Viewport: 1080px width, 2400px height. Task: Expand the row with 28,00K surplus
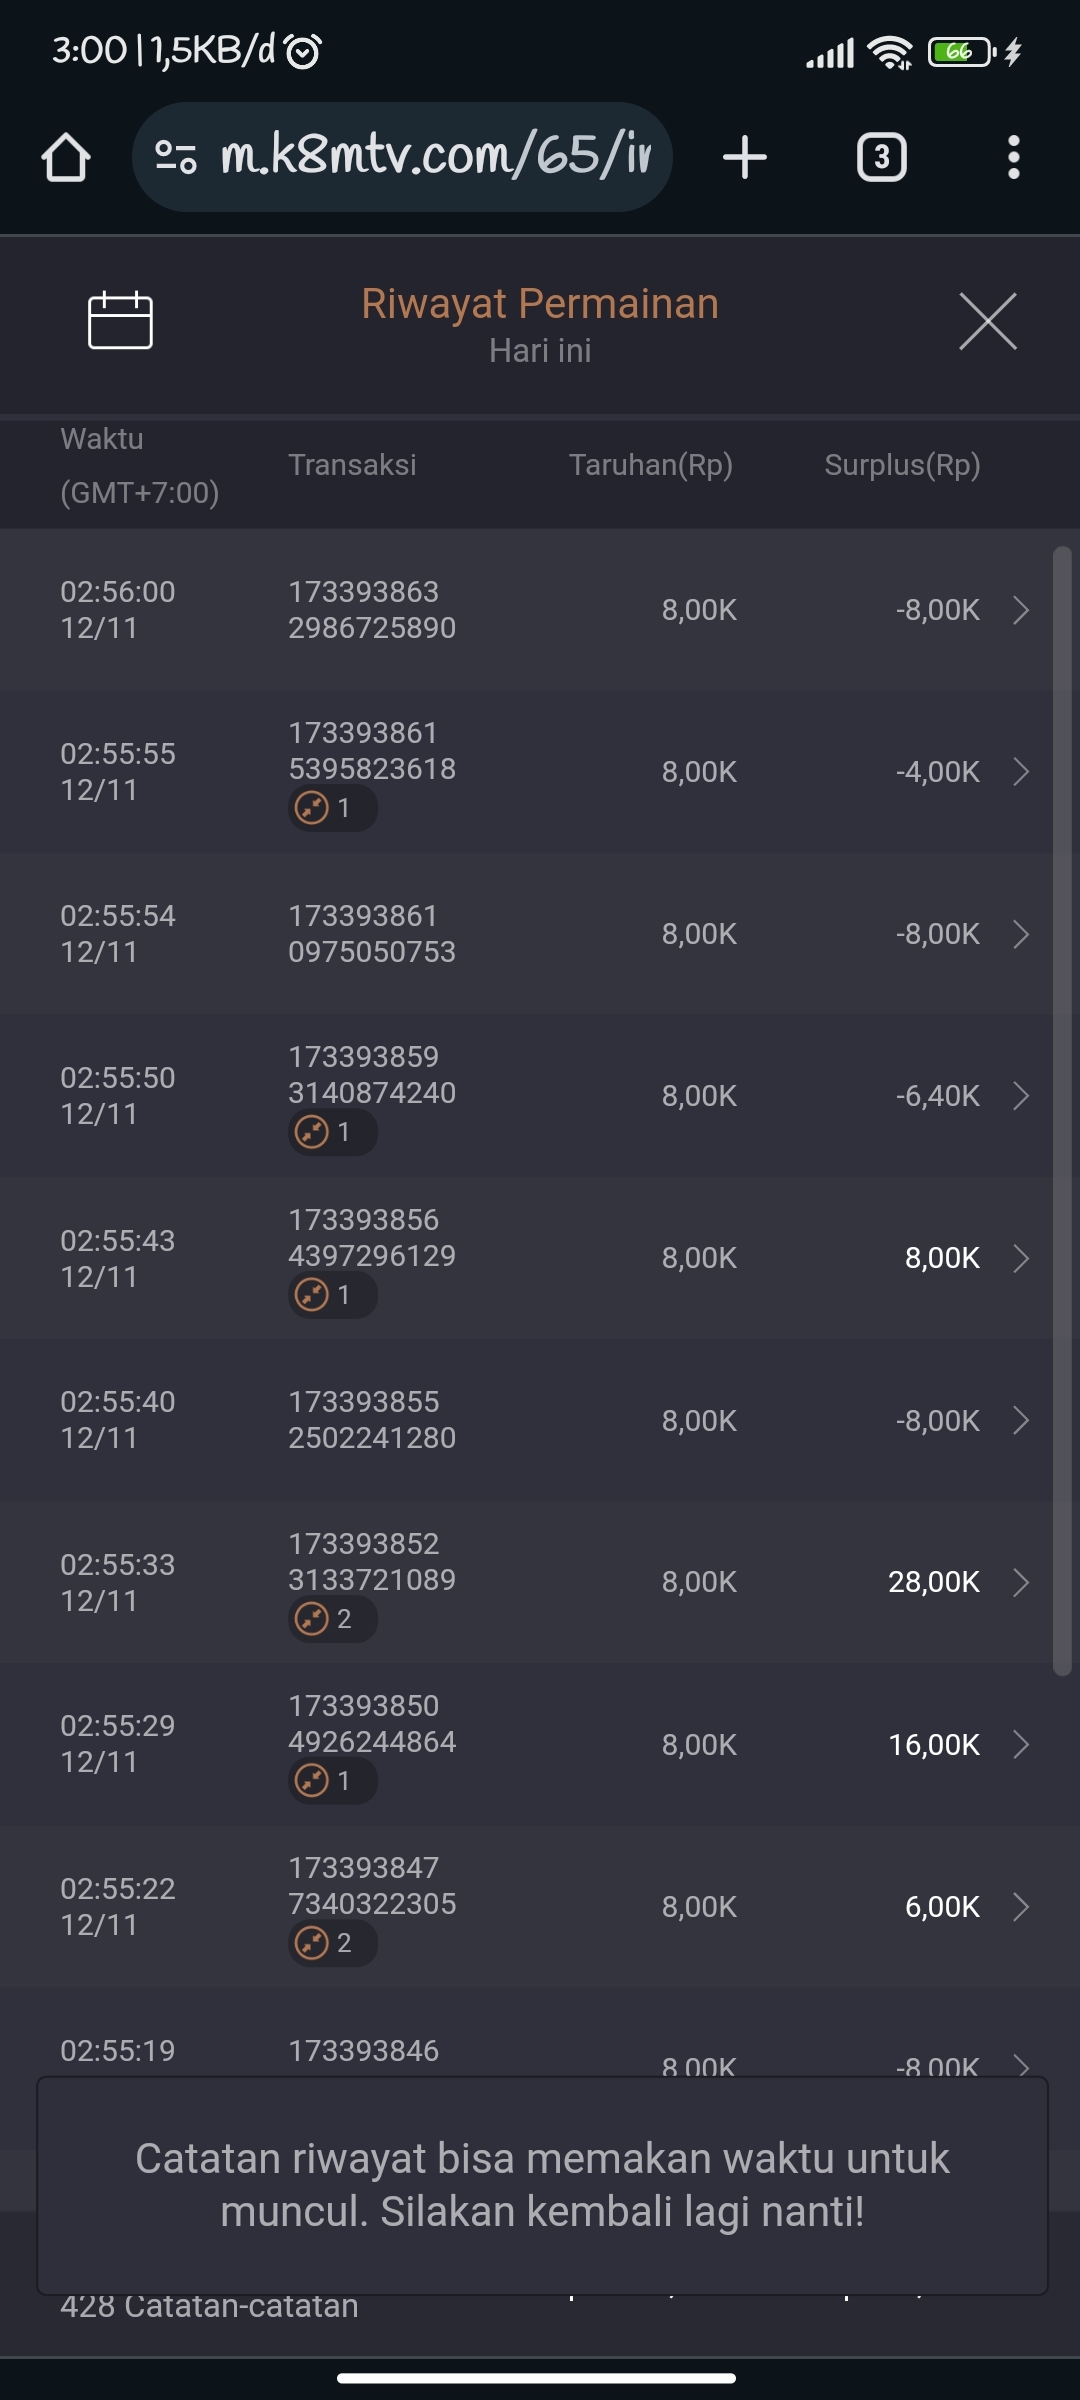(1020, 1582)
